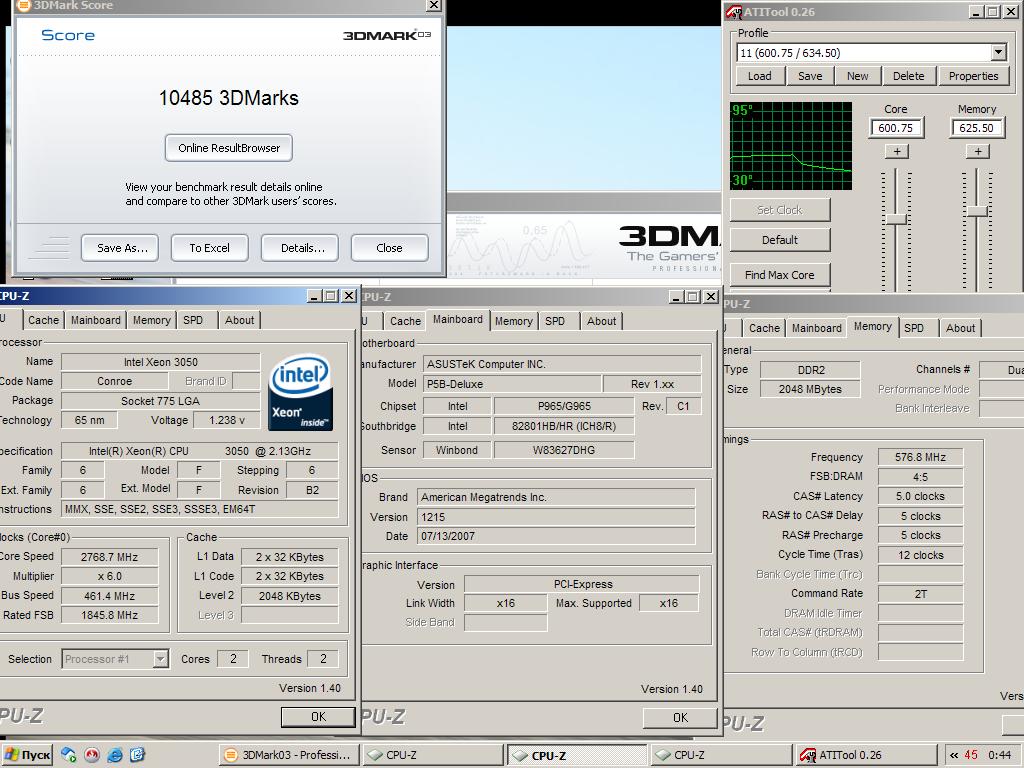
Task: Click the bold active CPU-Z taskbar button
Action: pos(577,755)
